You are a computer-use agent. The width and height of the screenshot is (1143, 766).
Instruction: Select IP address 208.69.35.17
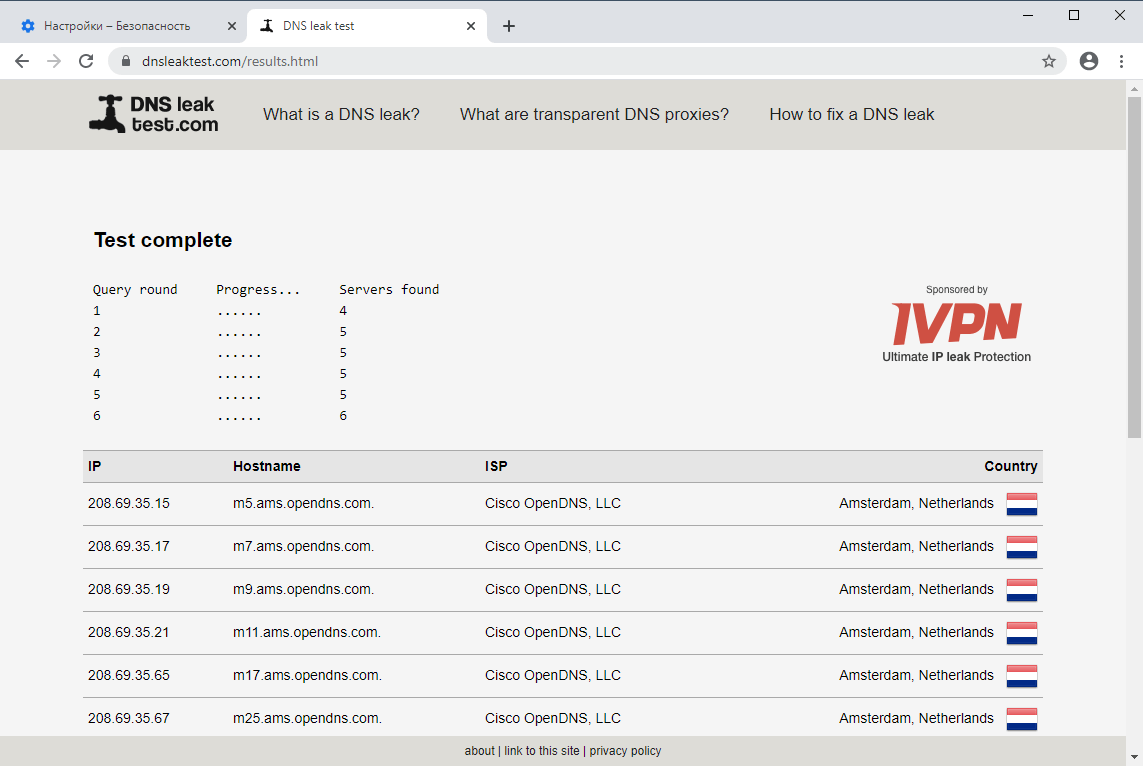[x=129, y=547]
